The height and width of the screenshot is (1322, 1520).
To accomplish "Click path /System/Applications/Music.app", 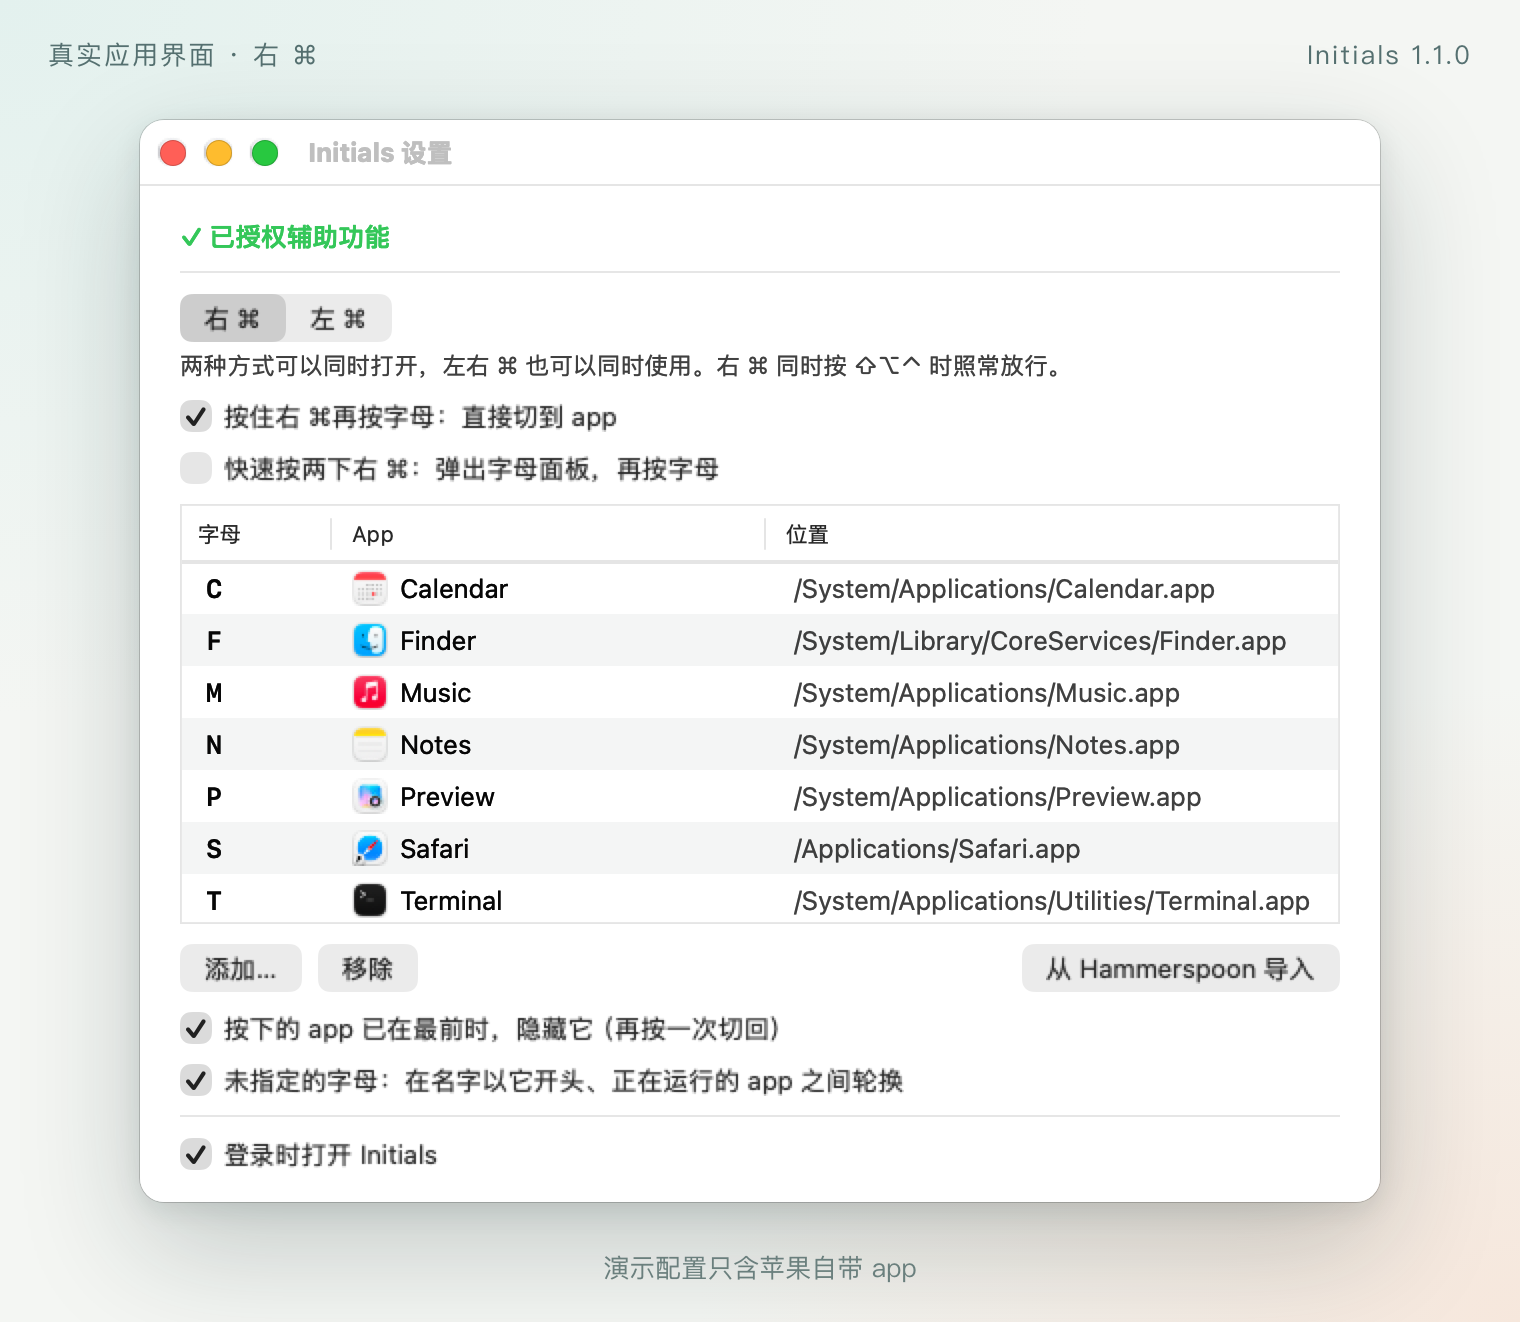I will [987, 693].
